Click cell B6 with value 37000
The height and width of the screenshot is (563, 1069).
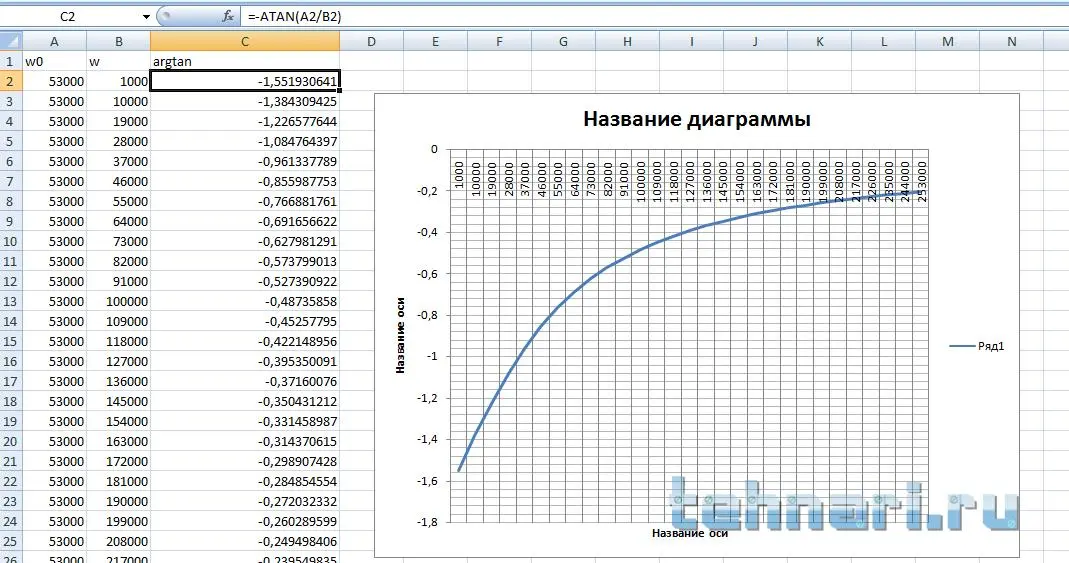pyautogui.click(x=119, y=162)
